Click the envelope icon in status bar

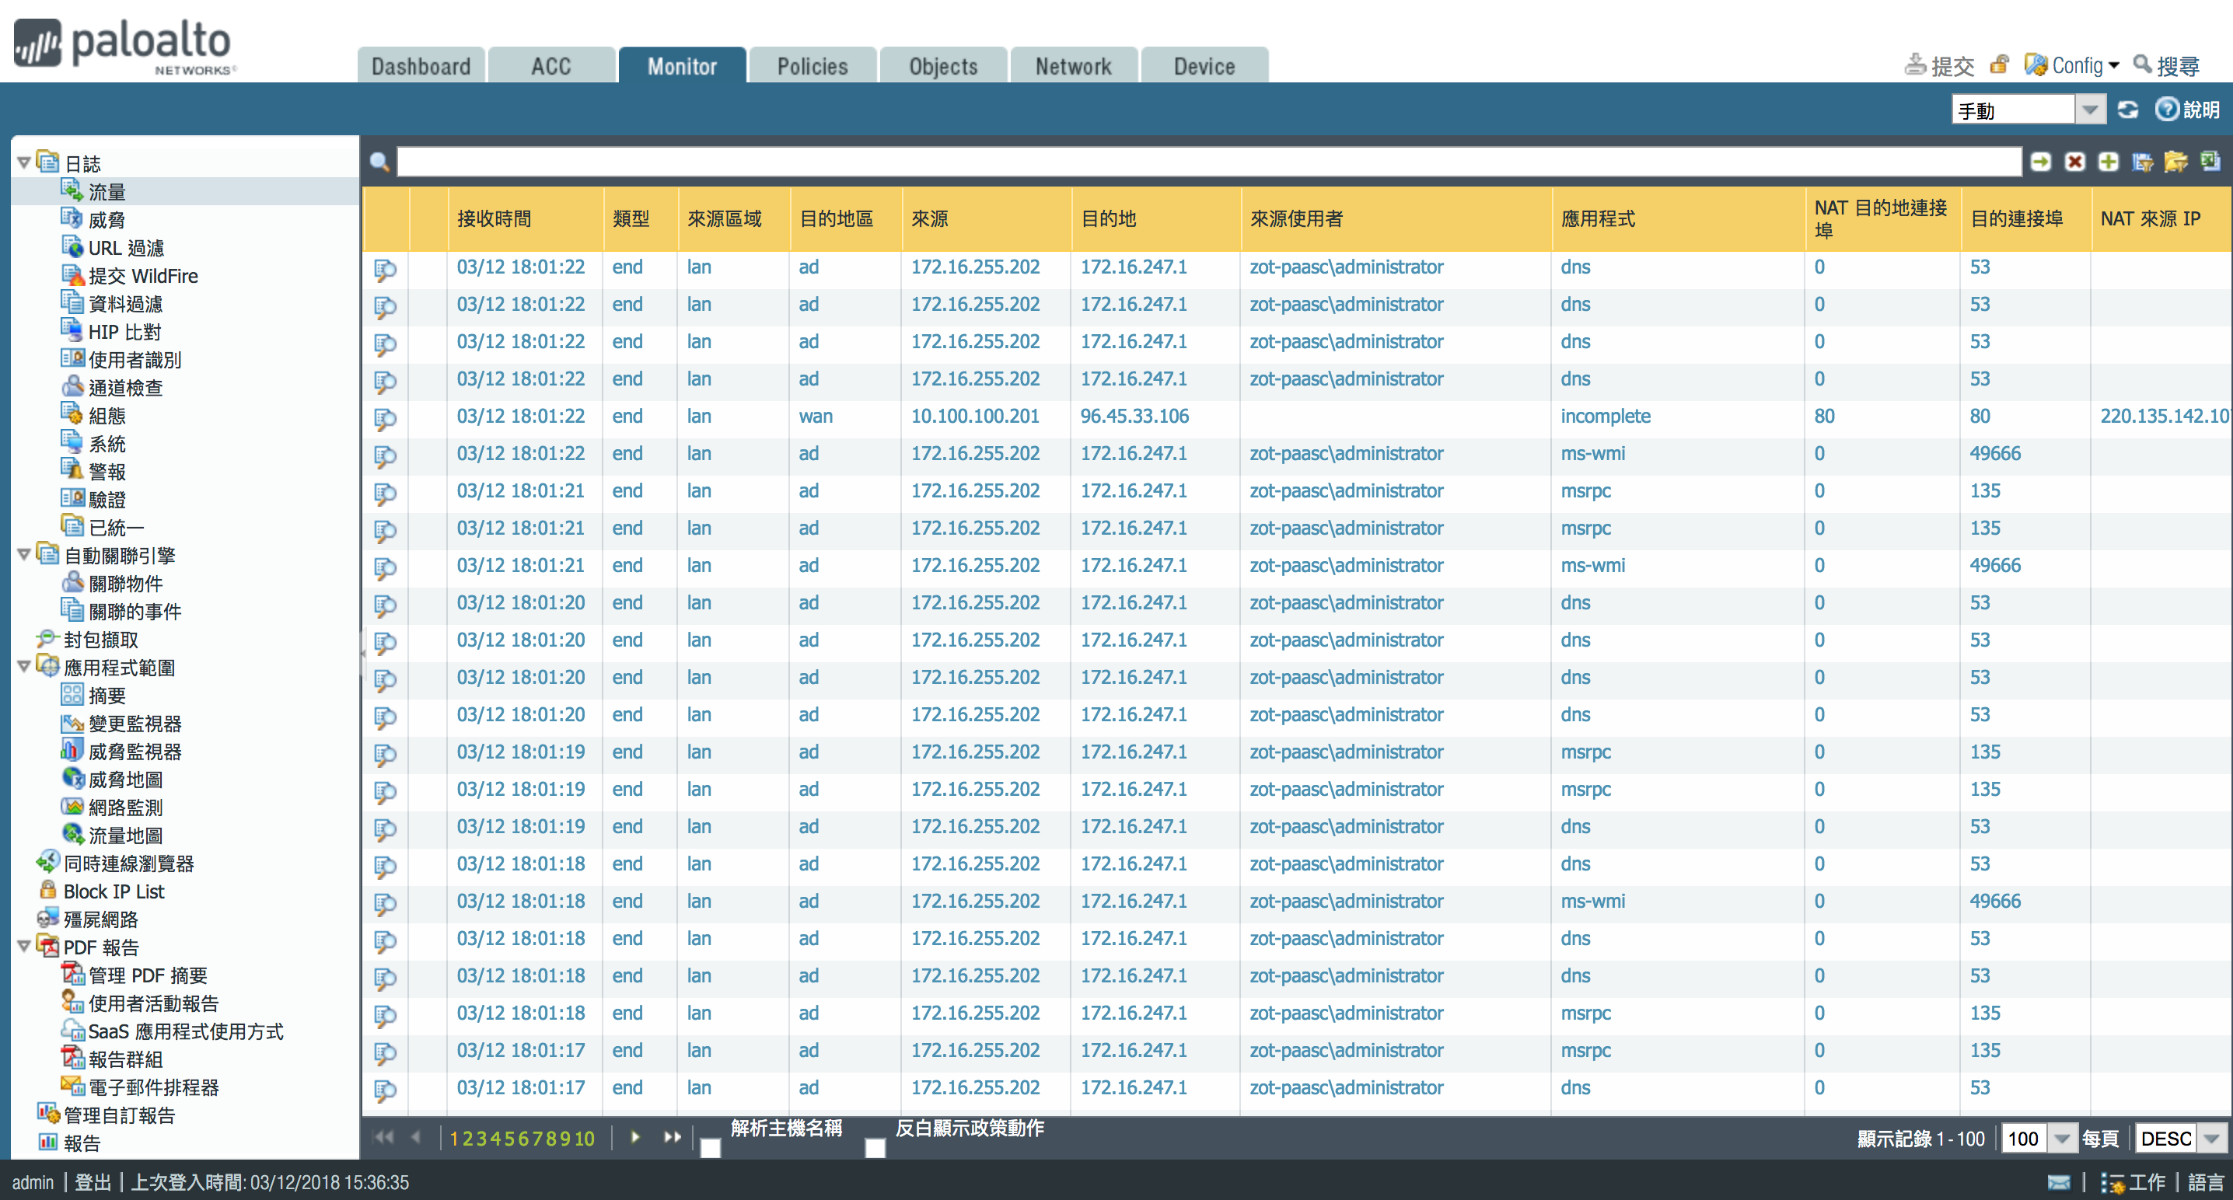click(2059, 1182)
